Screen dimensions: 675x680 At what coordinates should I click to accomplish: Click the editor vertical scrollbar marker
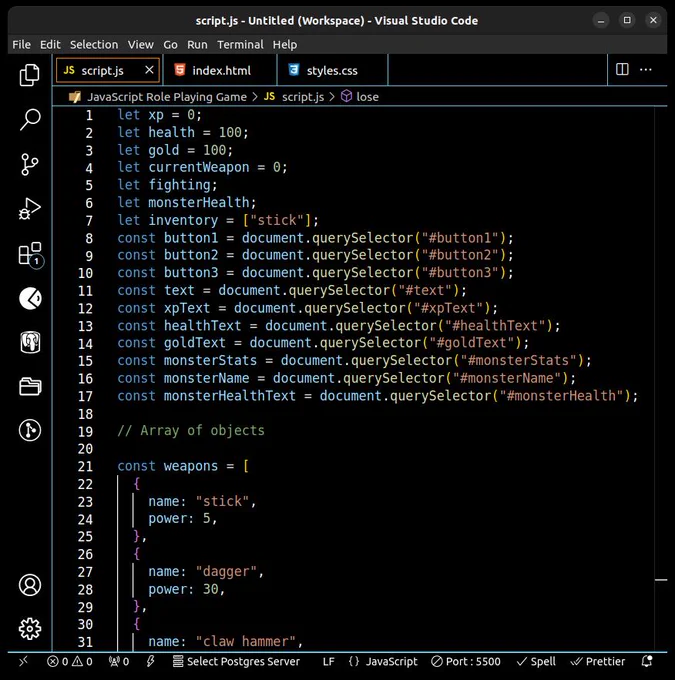coord(661,579)
